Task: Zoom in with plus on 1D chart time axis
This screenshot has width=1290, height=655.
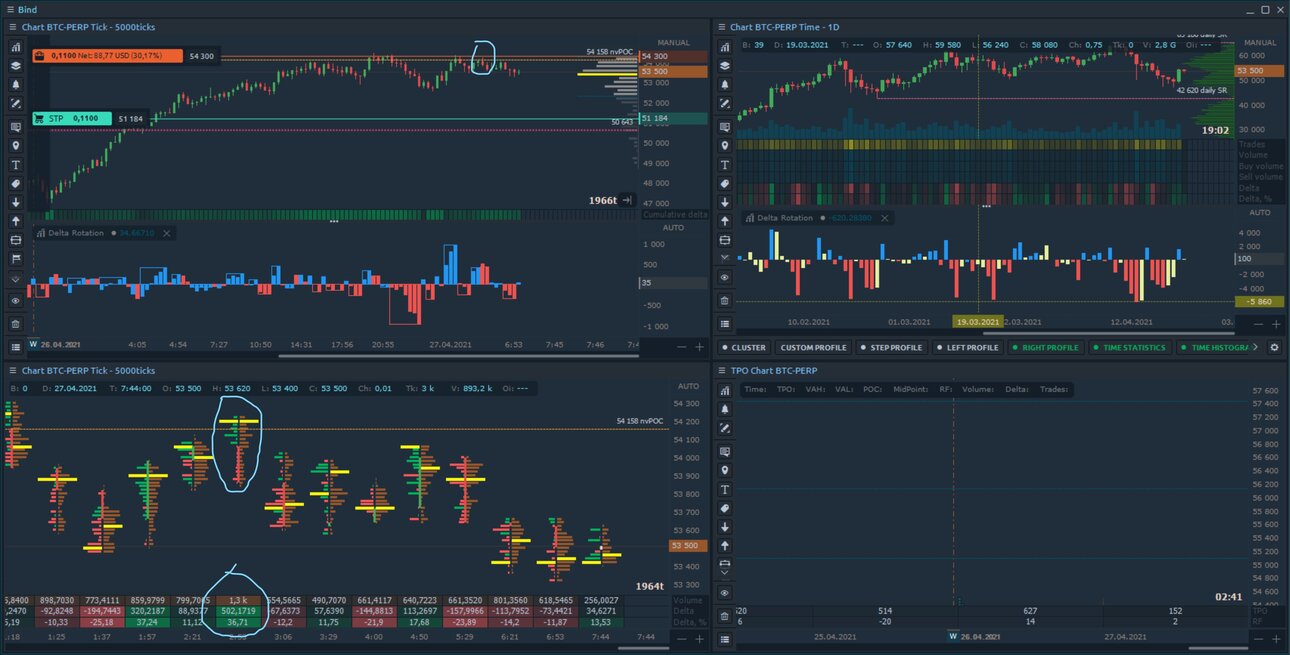Action: 1276,324
